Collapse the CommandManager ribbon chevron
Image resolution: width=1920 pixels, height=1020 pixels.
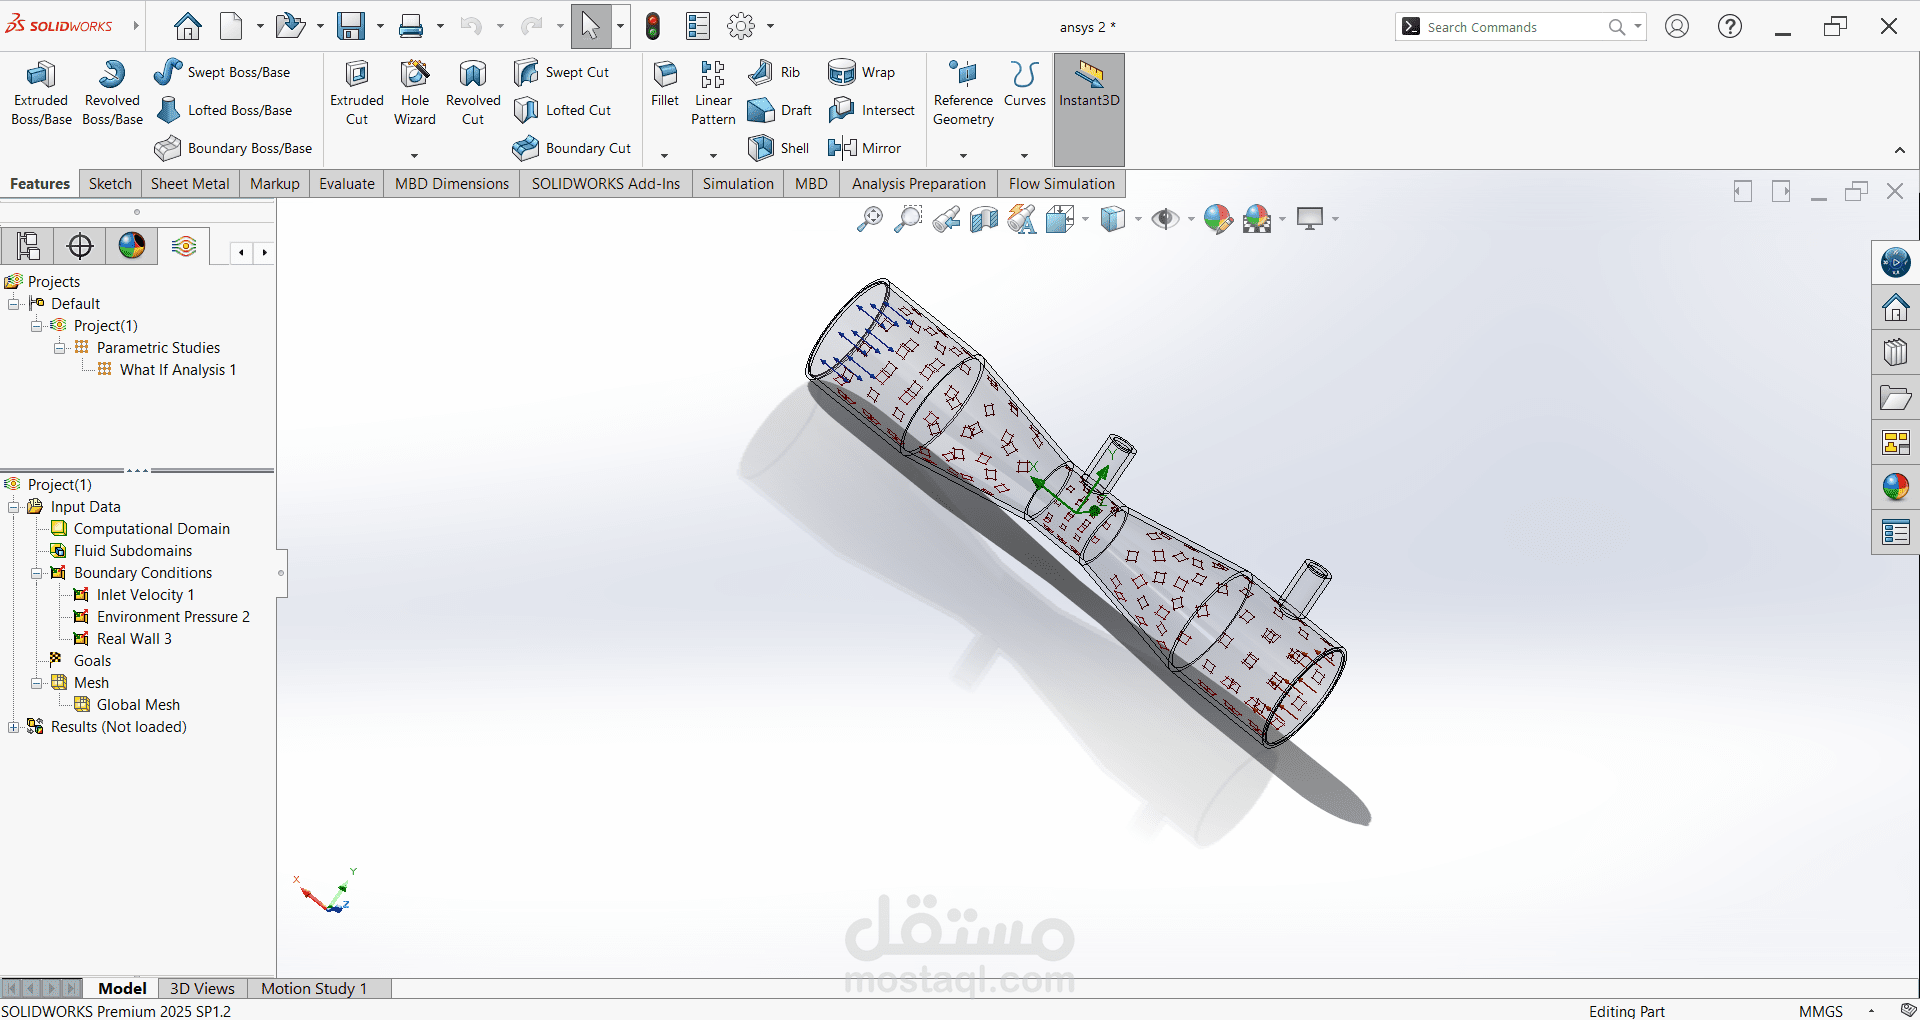(1900, 150)
